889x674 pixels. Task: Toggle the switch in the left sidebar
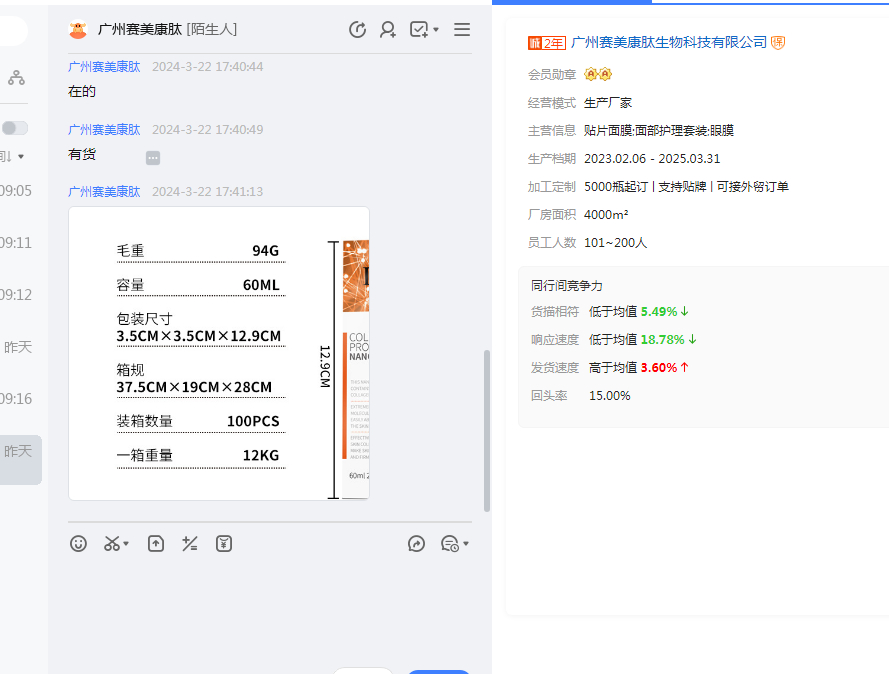click(15, 128)
